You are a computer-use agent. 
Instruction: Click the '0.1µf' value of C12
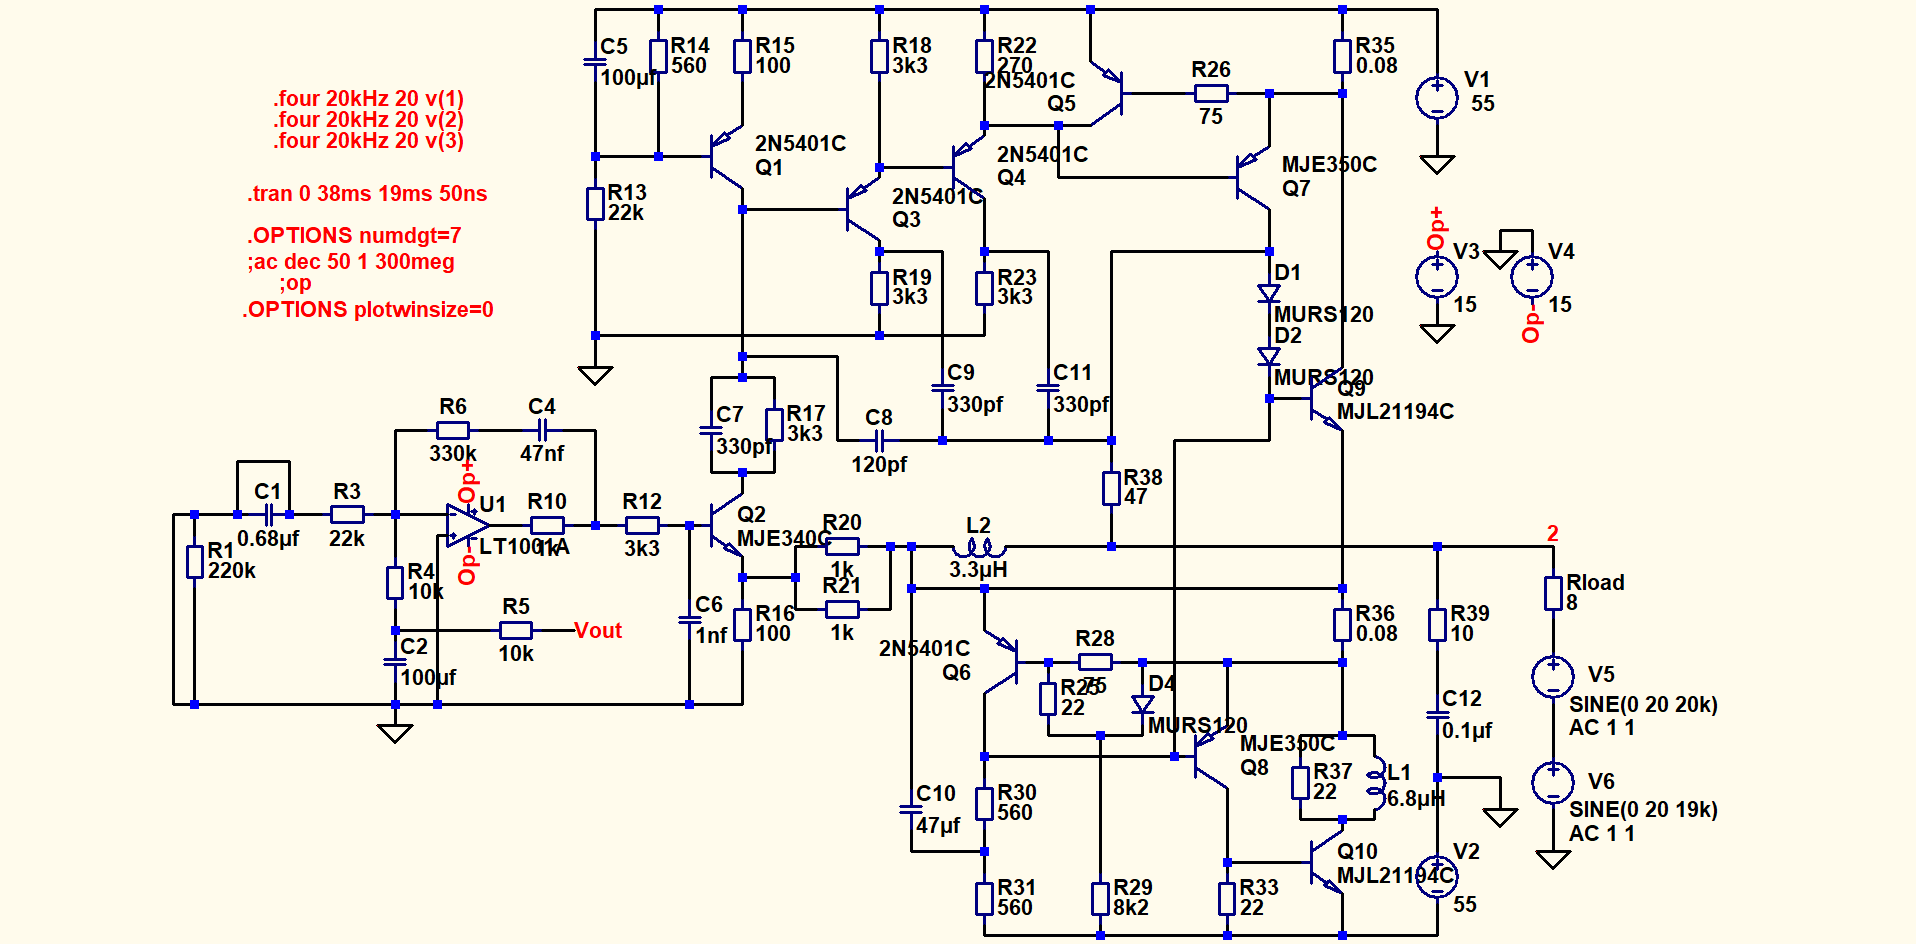pos(1467,731)
